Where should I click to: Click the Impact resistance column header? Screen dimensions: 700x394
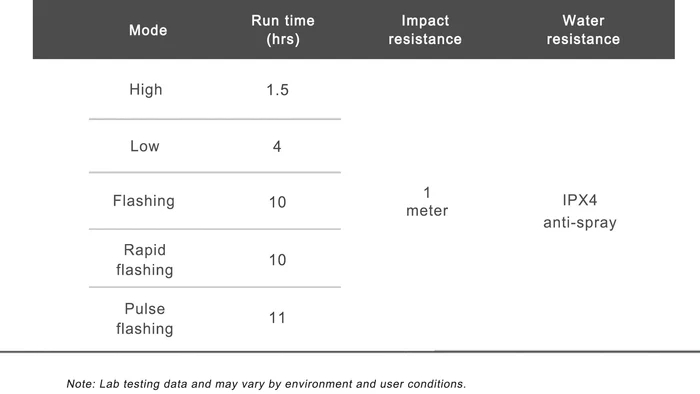tap(425, 30)
